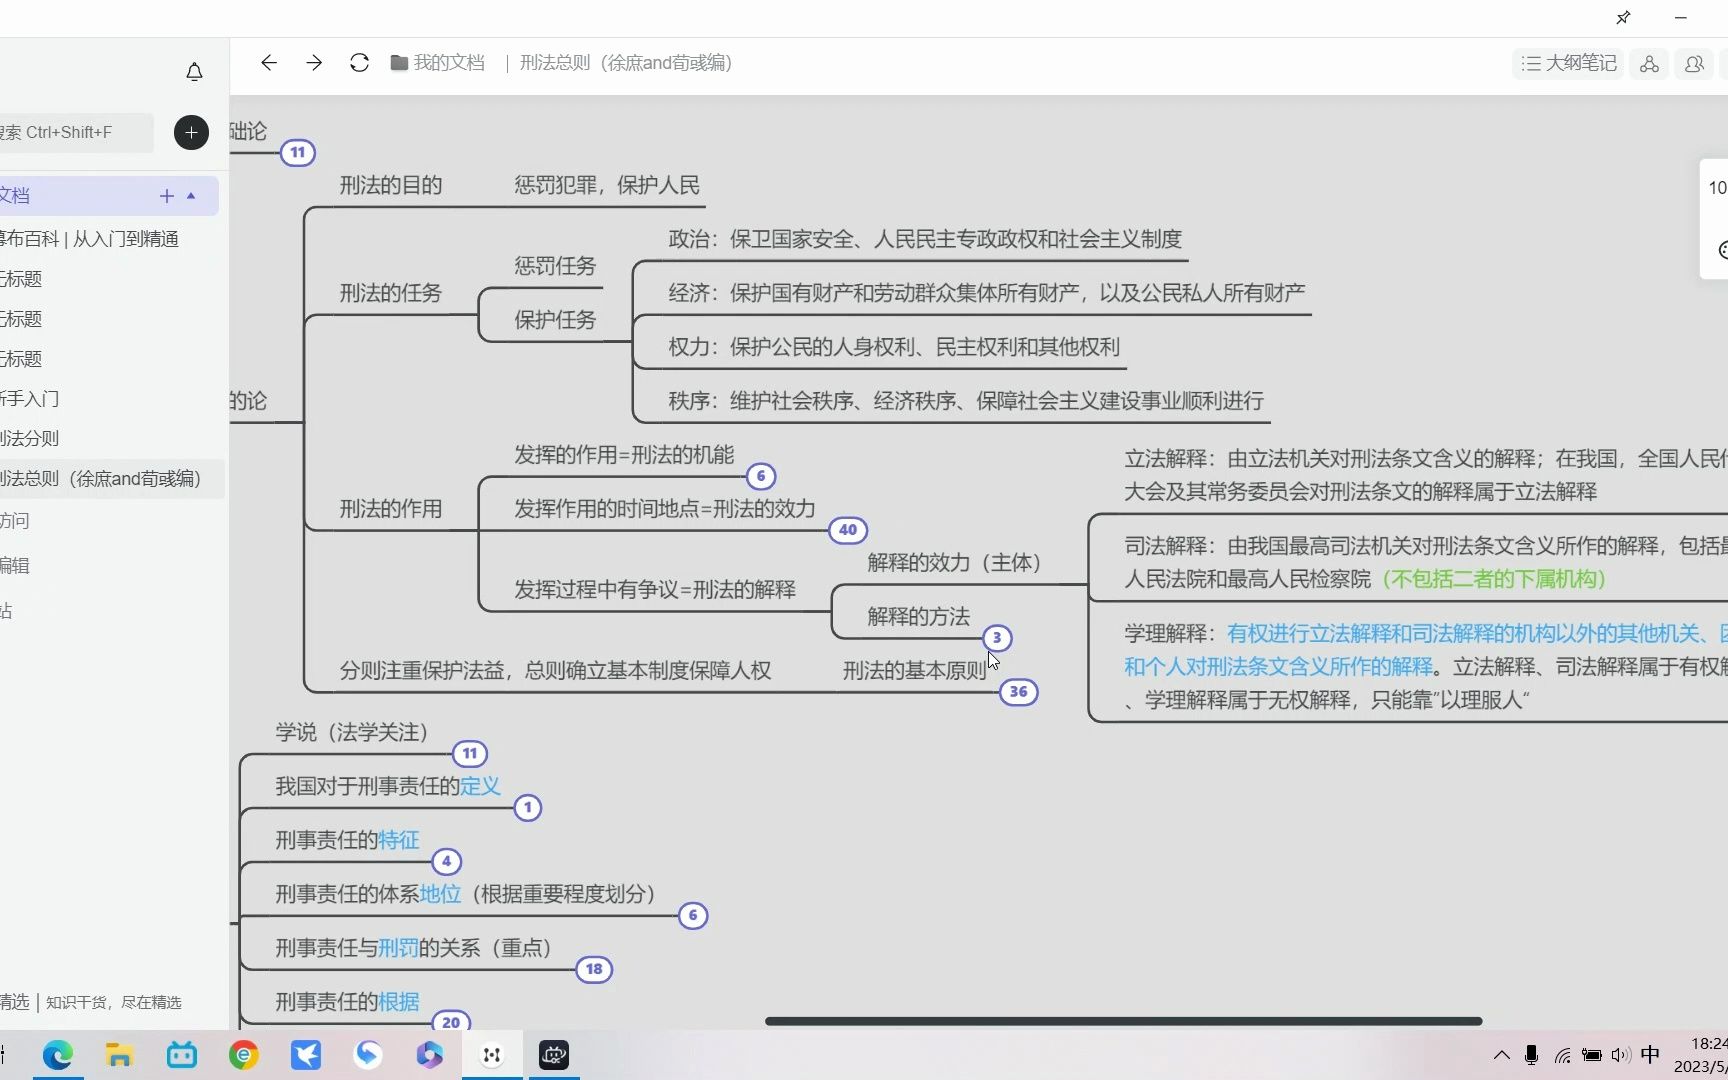1728x1080 pixels.
Task: Open the 幕布 app icon on taskbar
Action: [x=492, y=1055]
